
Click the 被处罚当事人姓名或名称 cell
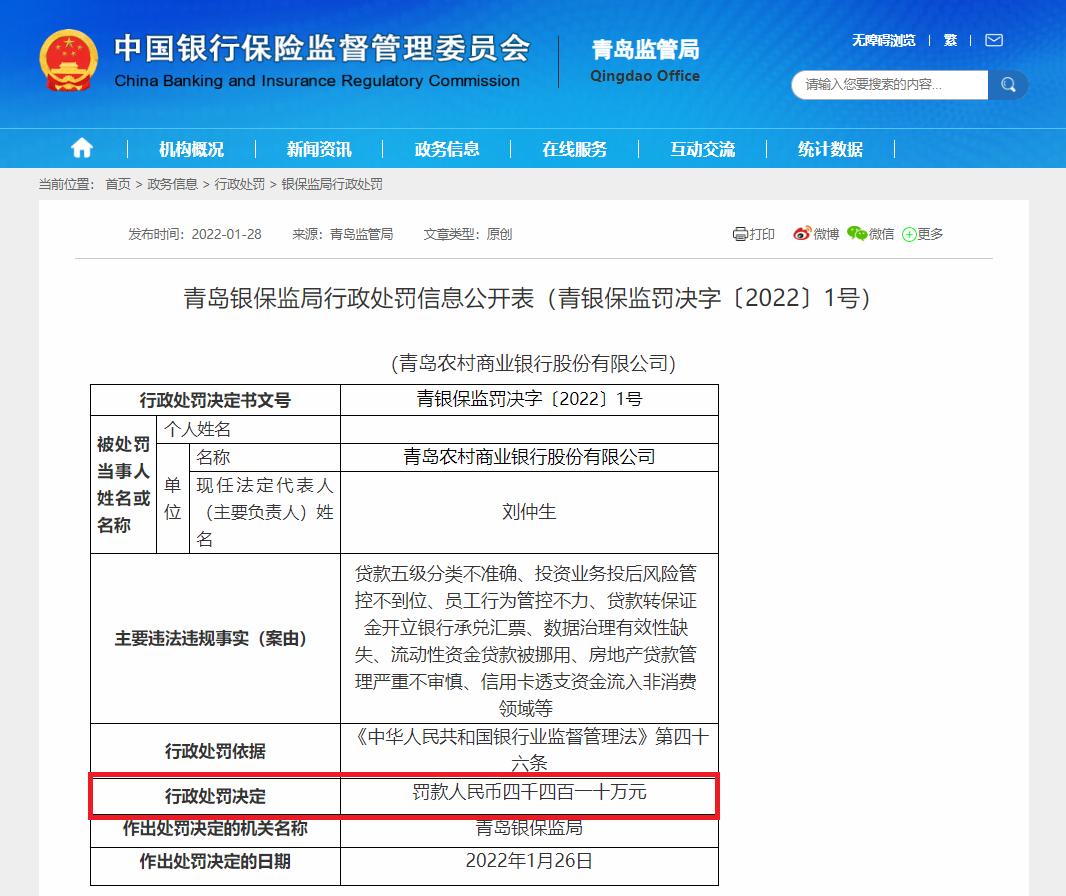(x=123, y=485)
